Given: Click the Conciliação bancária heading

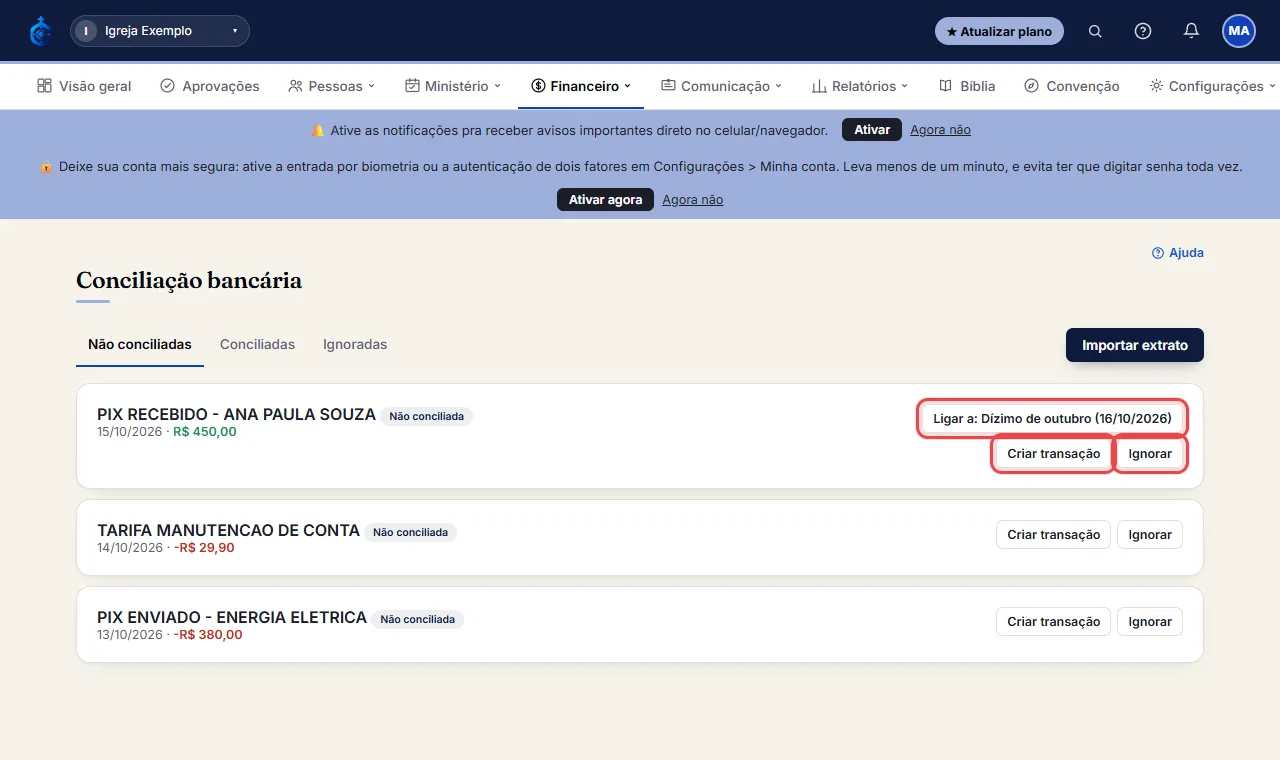Looking at the screenshot, I should coord(189,281).
